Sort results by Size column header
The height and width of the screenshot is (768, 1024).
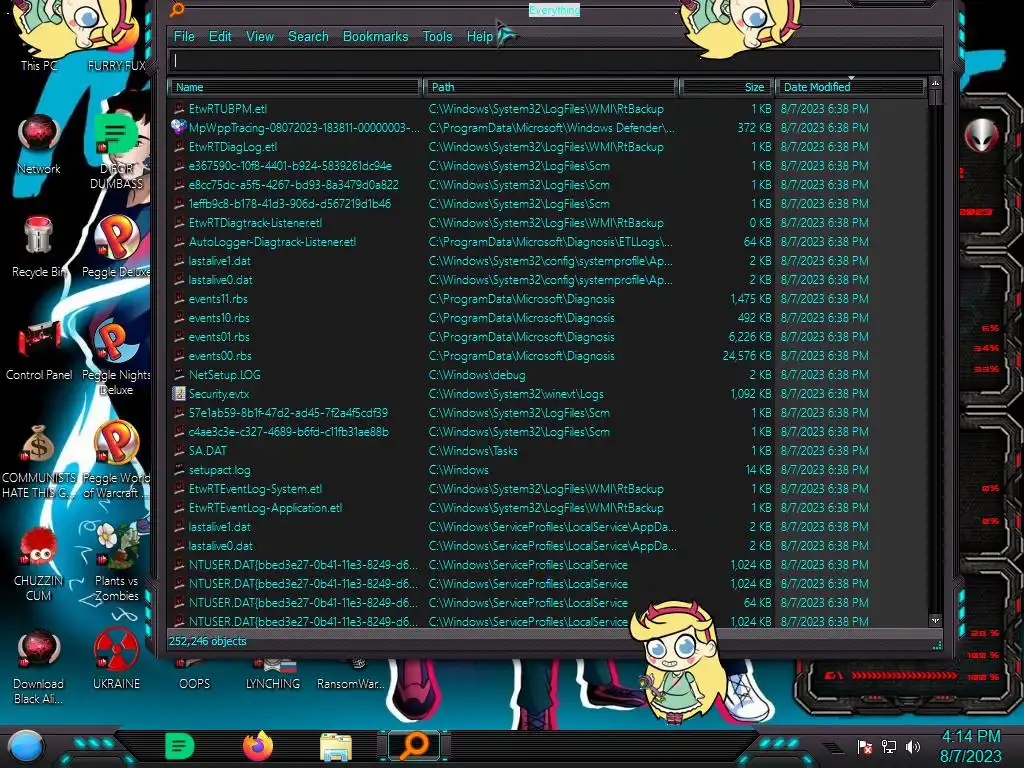[726, 87]
